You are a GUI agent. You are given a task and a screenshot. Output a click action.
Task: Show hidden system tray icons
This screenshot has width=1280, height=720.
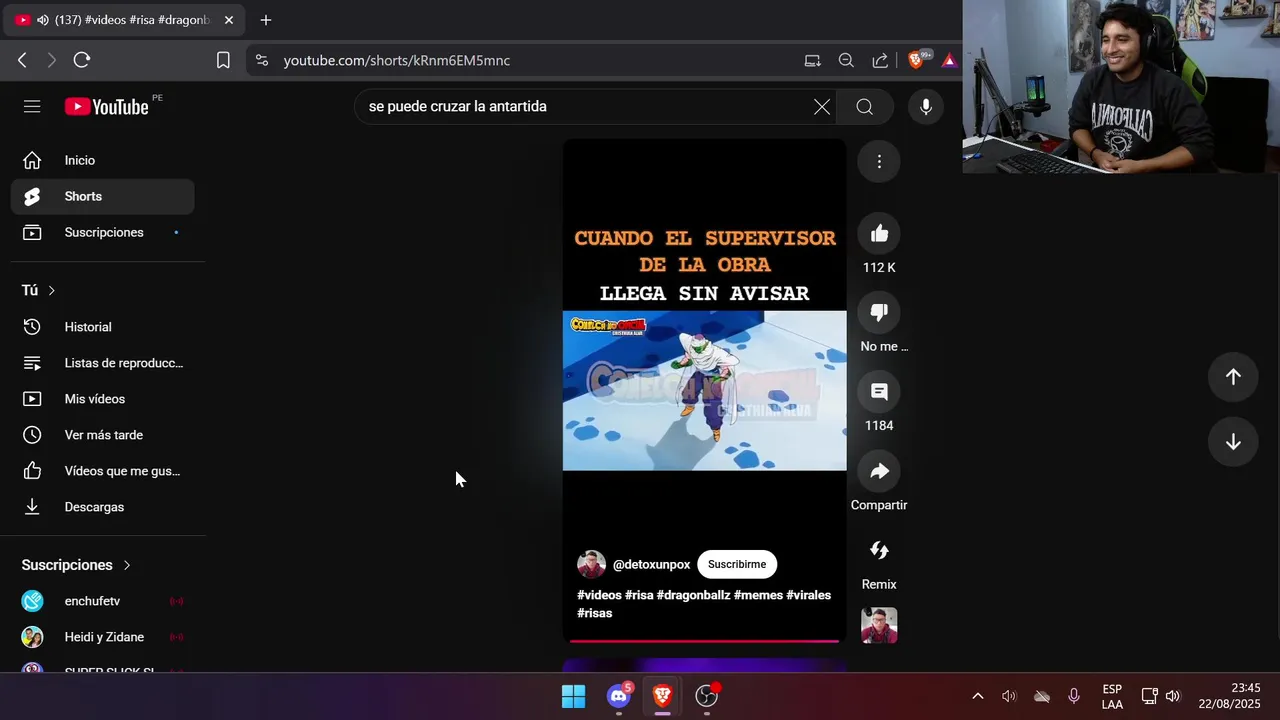pyautogui.click(x=978, y=696)
